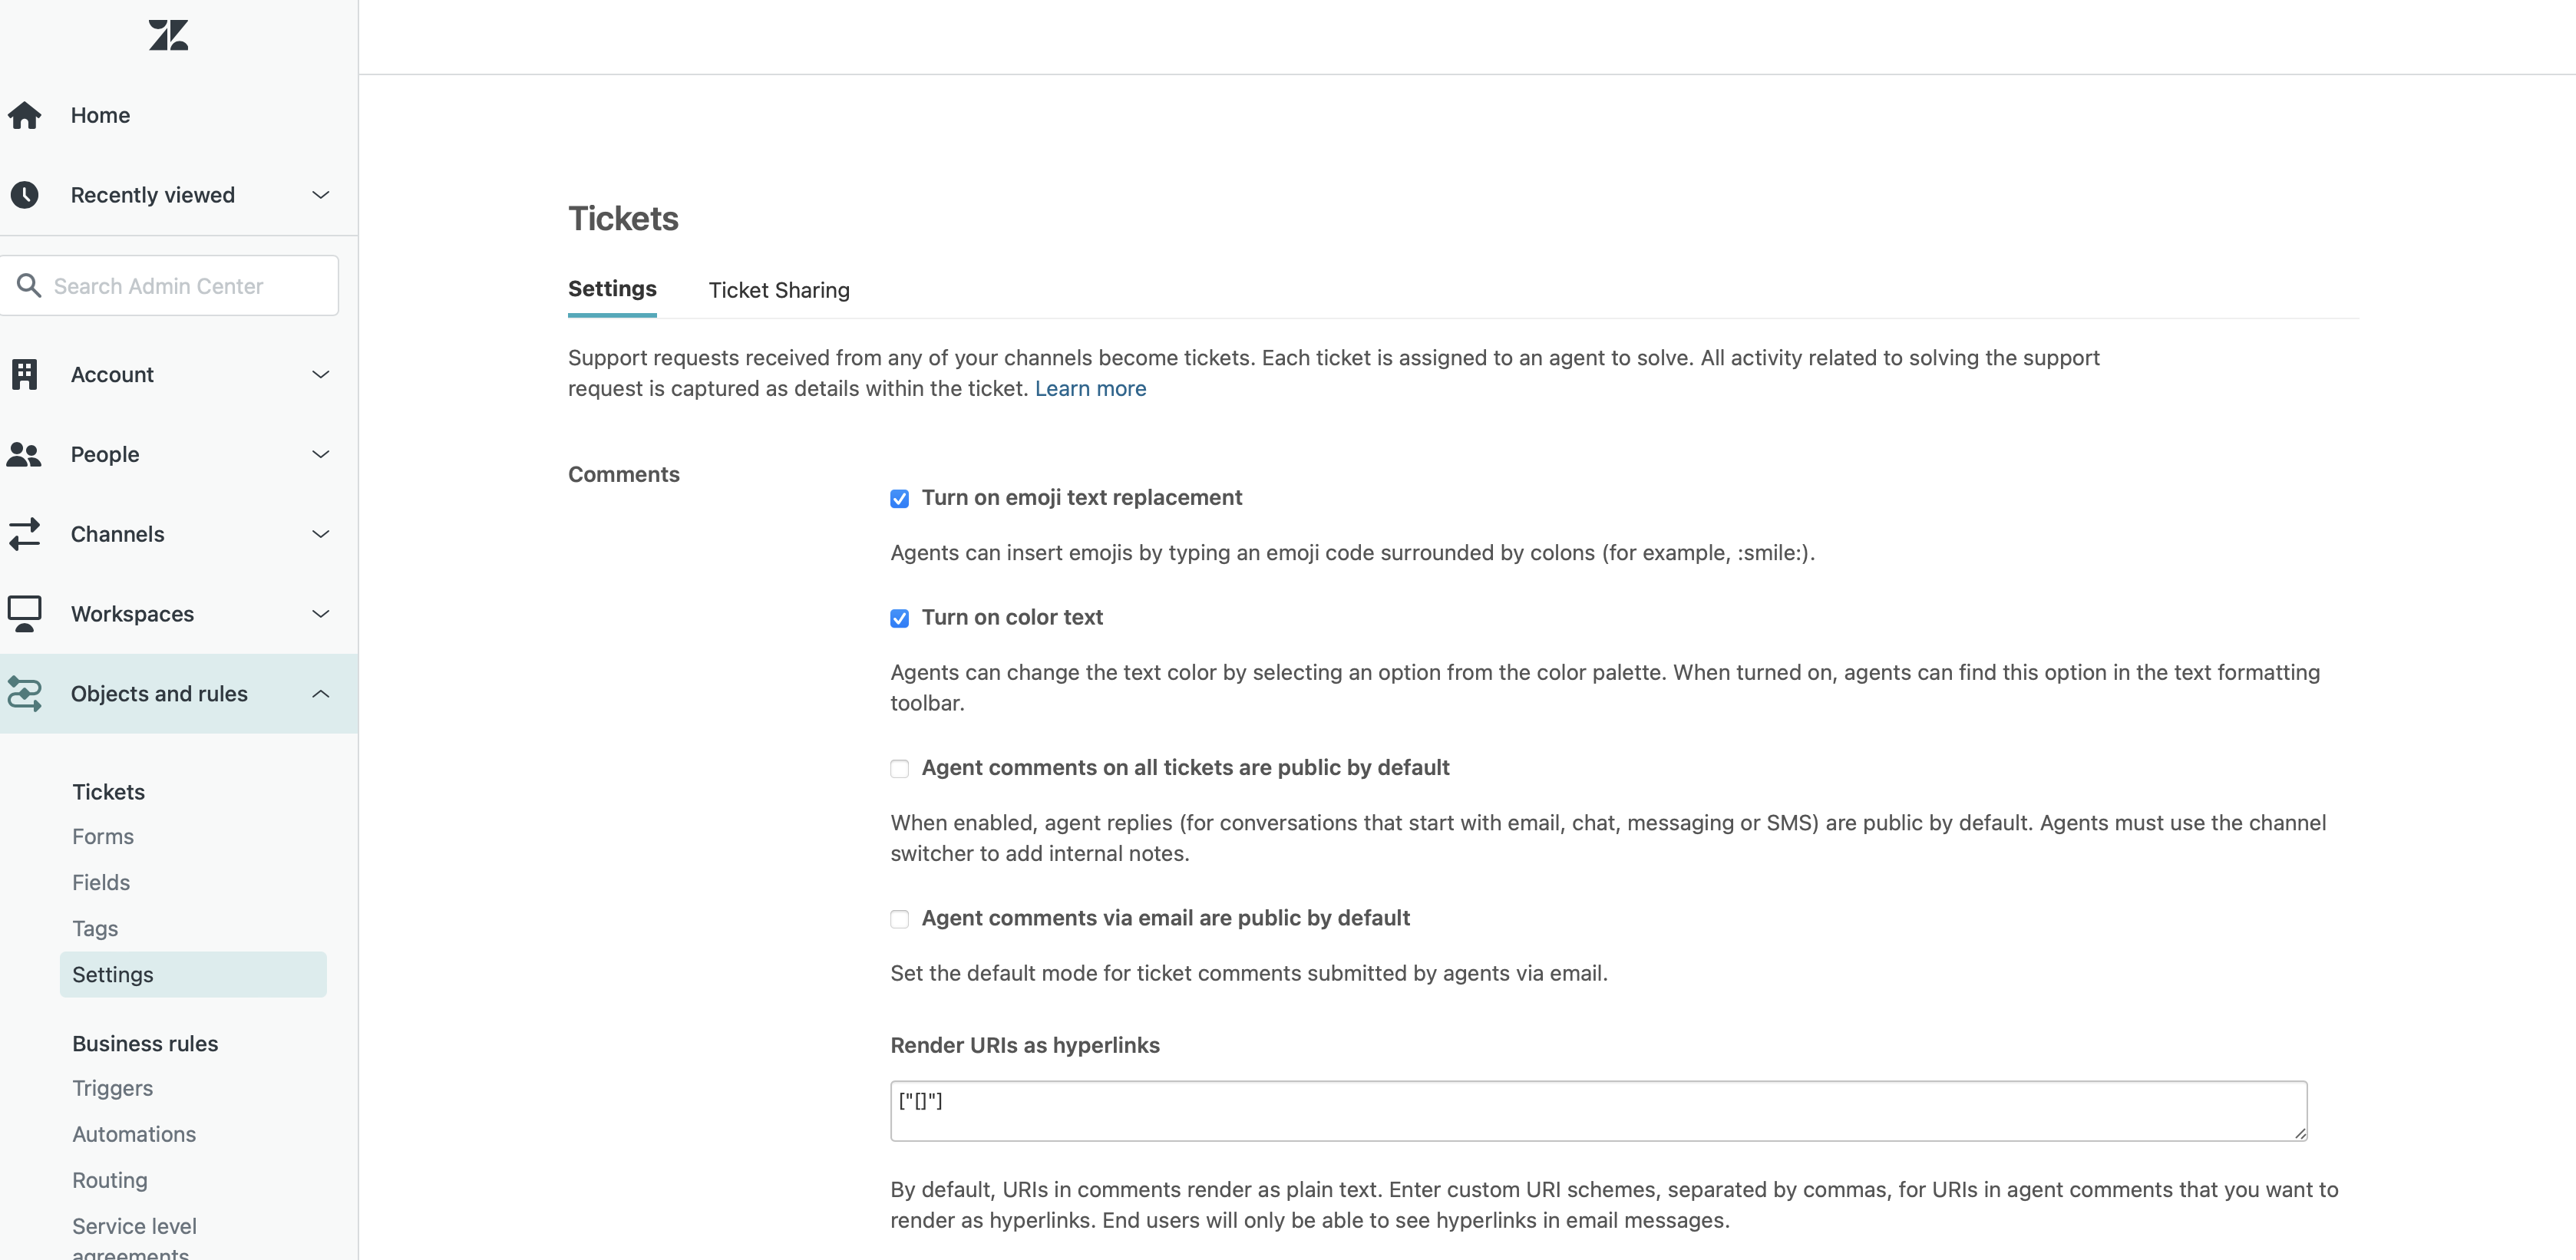Expand the Recently viewed chevron

(x=320, y=195)
